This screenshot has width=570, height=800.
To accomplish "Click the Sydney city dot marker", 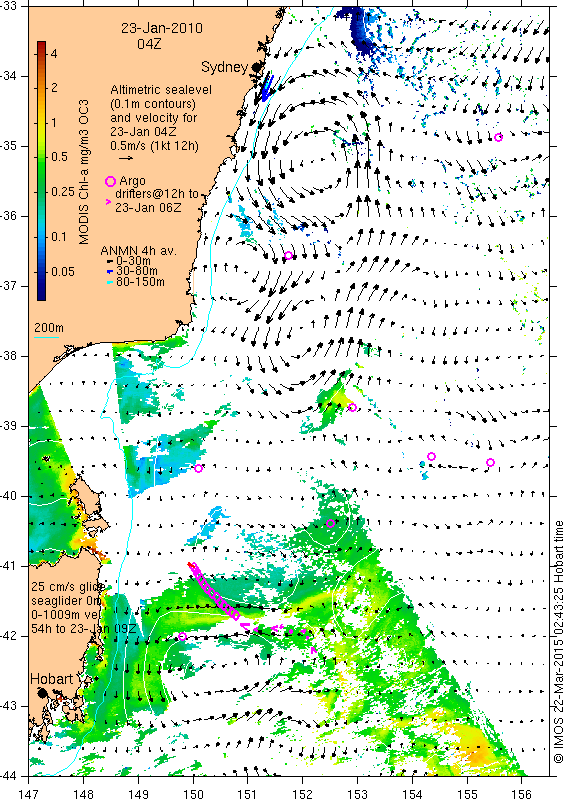I will [255, 67].
